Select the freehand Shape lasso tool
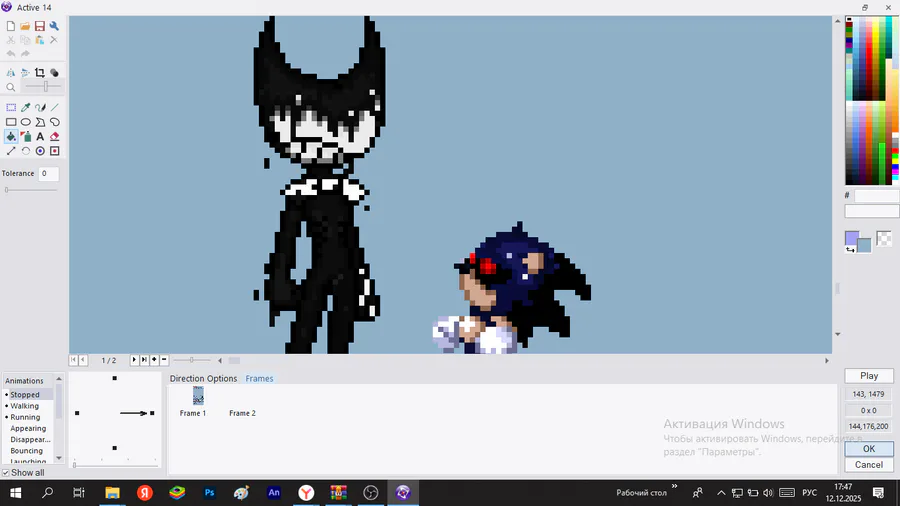 (x=55, y=122)
